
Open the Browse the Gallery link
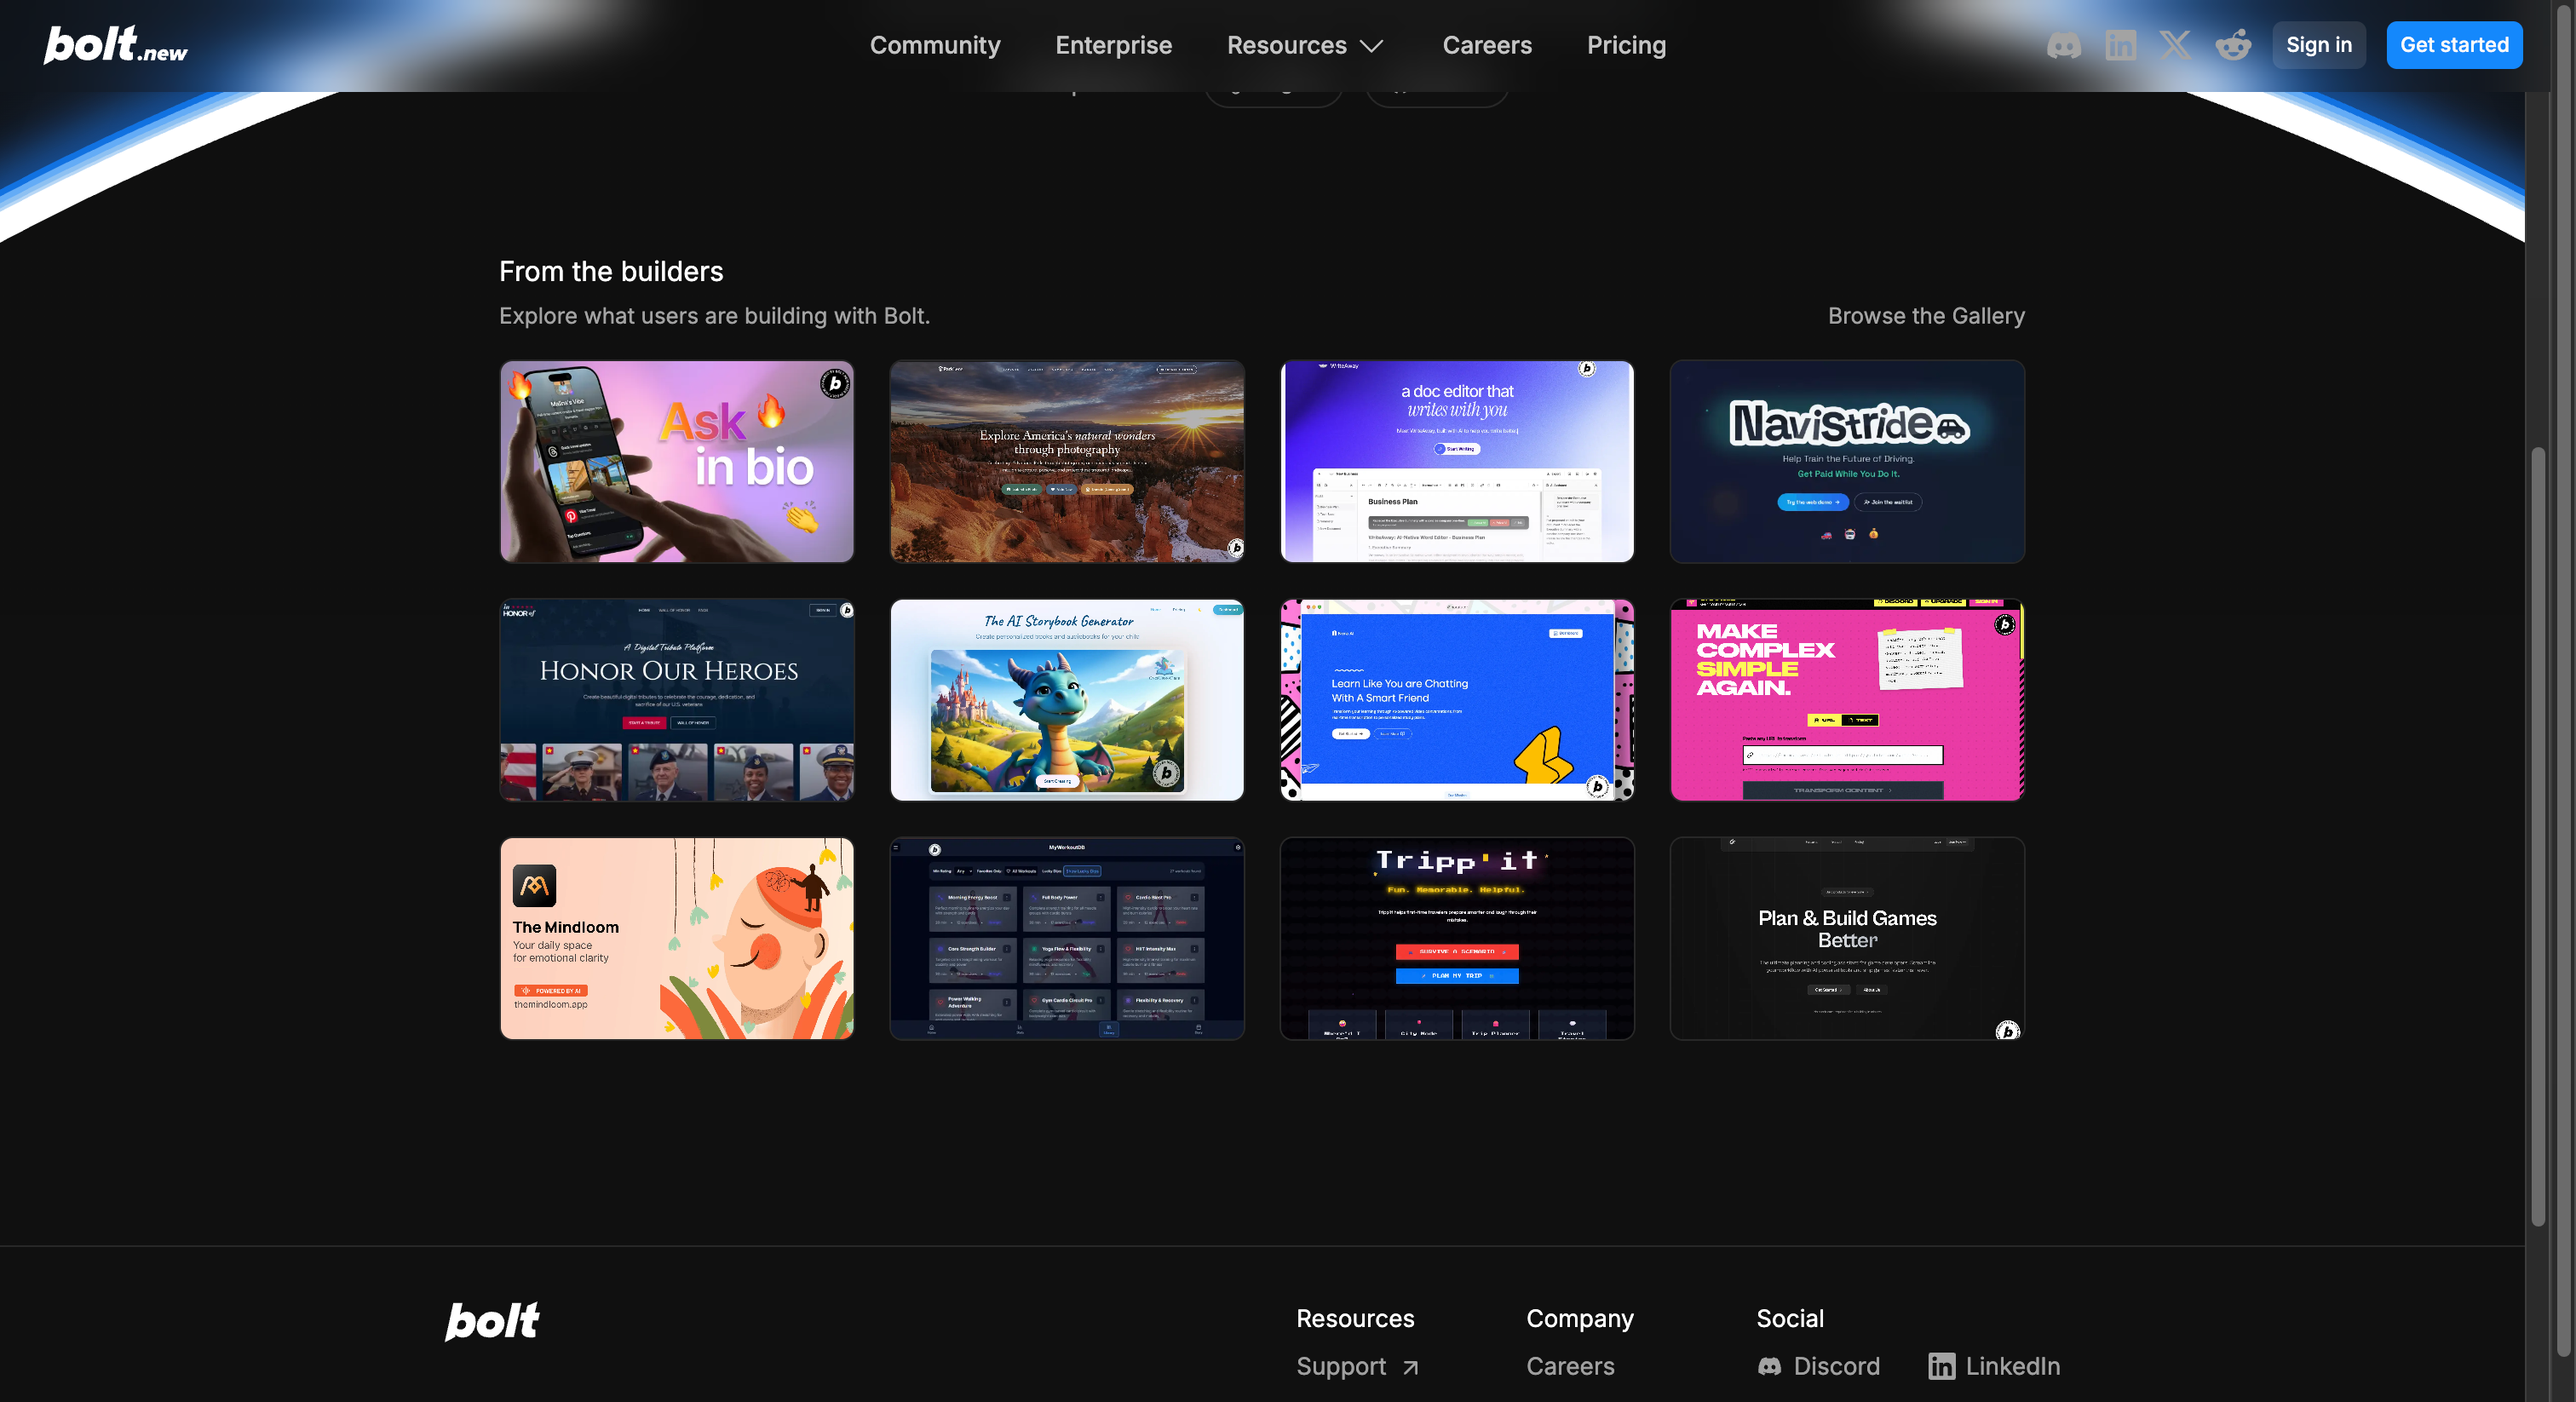click(x=1926, y=316)
